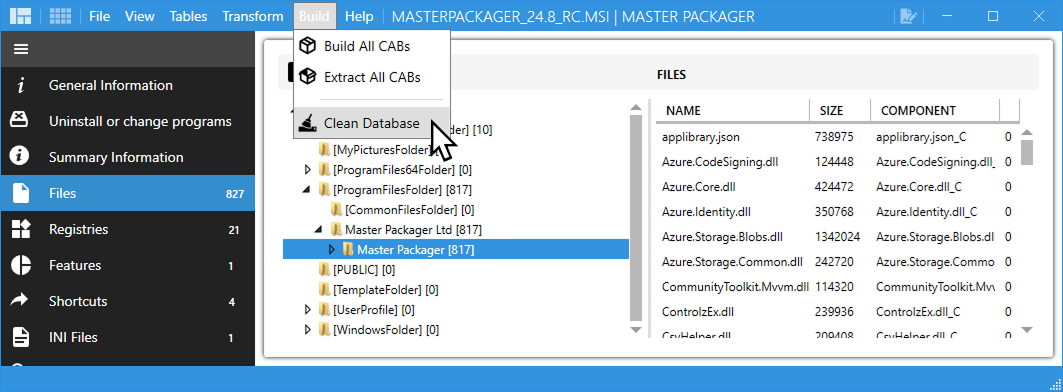This screenshot has width=1063, height=392.
Task: Open the Transform menu
Action: tap(253, 16)
